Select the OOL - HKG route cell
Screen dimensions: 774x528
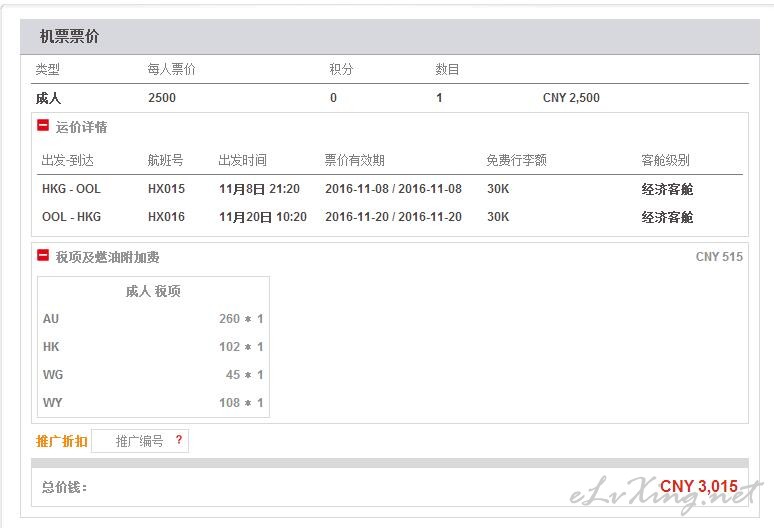[x=71, y=217]
